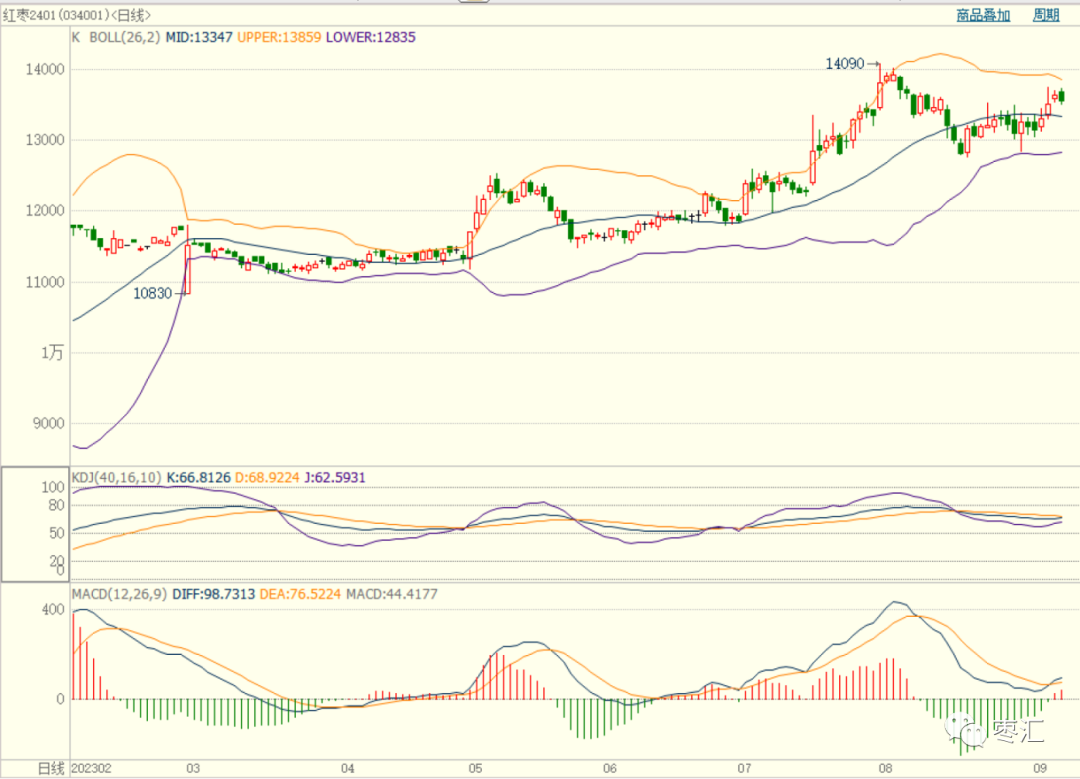Open the 周期 link
Screen dimensions: 1080x779
(1046, 15)
